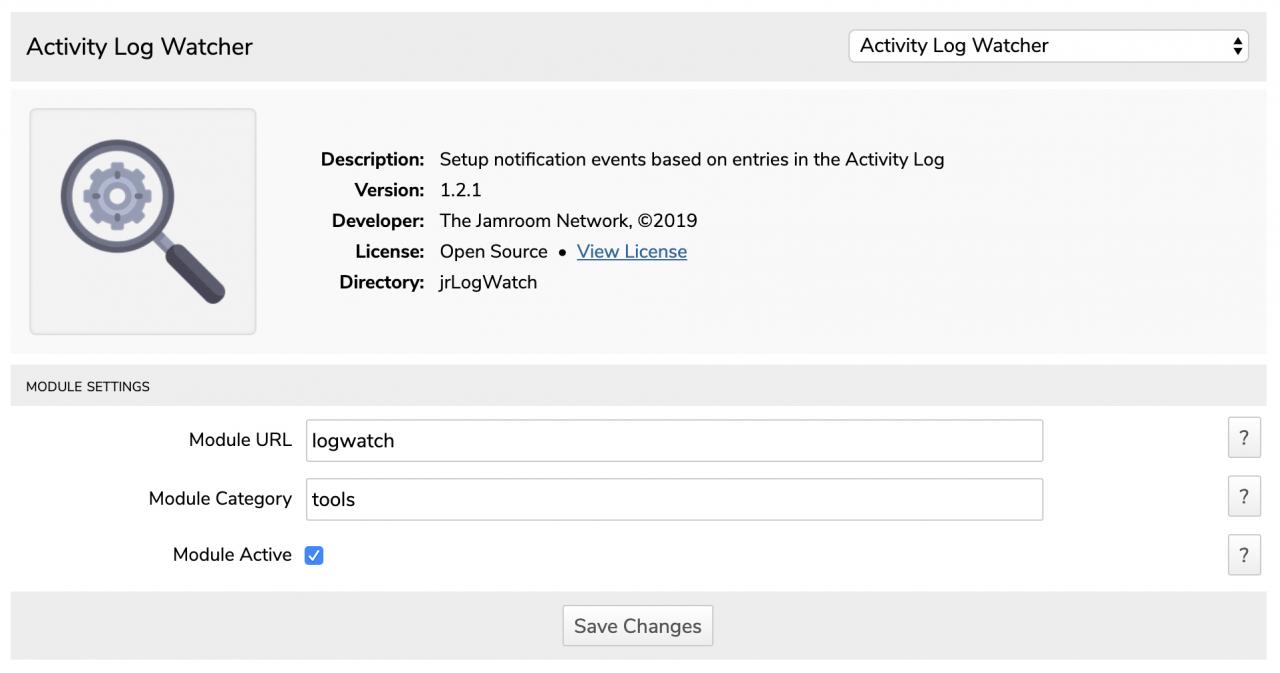1280x673 pixels.
Task: Show help for the Module URL setting
Action: point(1243,438)
